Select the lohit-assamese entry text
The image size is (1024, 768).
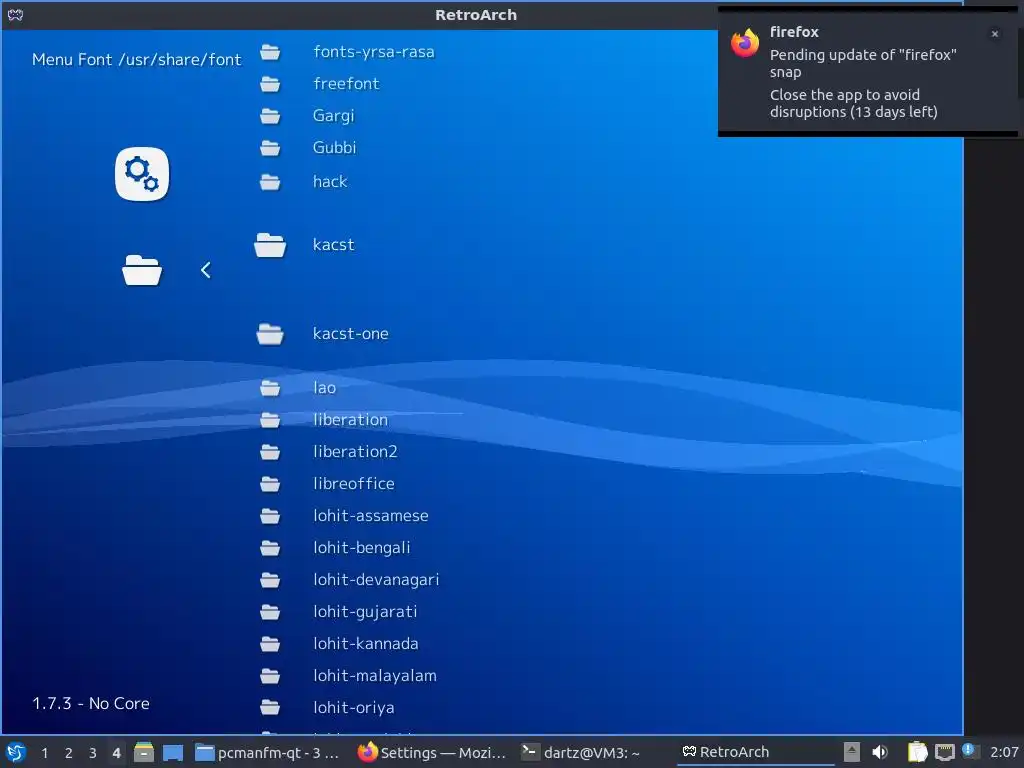click(371, 516)
